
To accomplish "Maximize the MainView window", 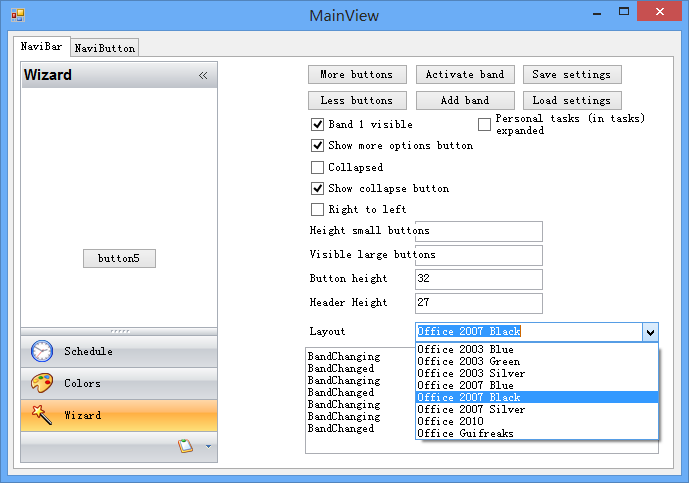I will (624, 12).
